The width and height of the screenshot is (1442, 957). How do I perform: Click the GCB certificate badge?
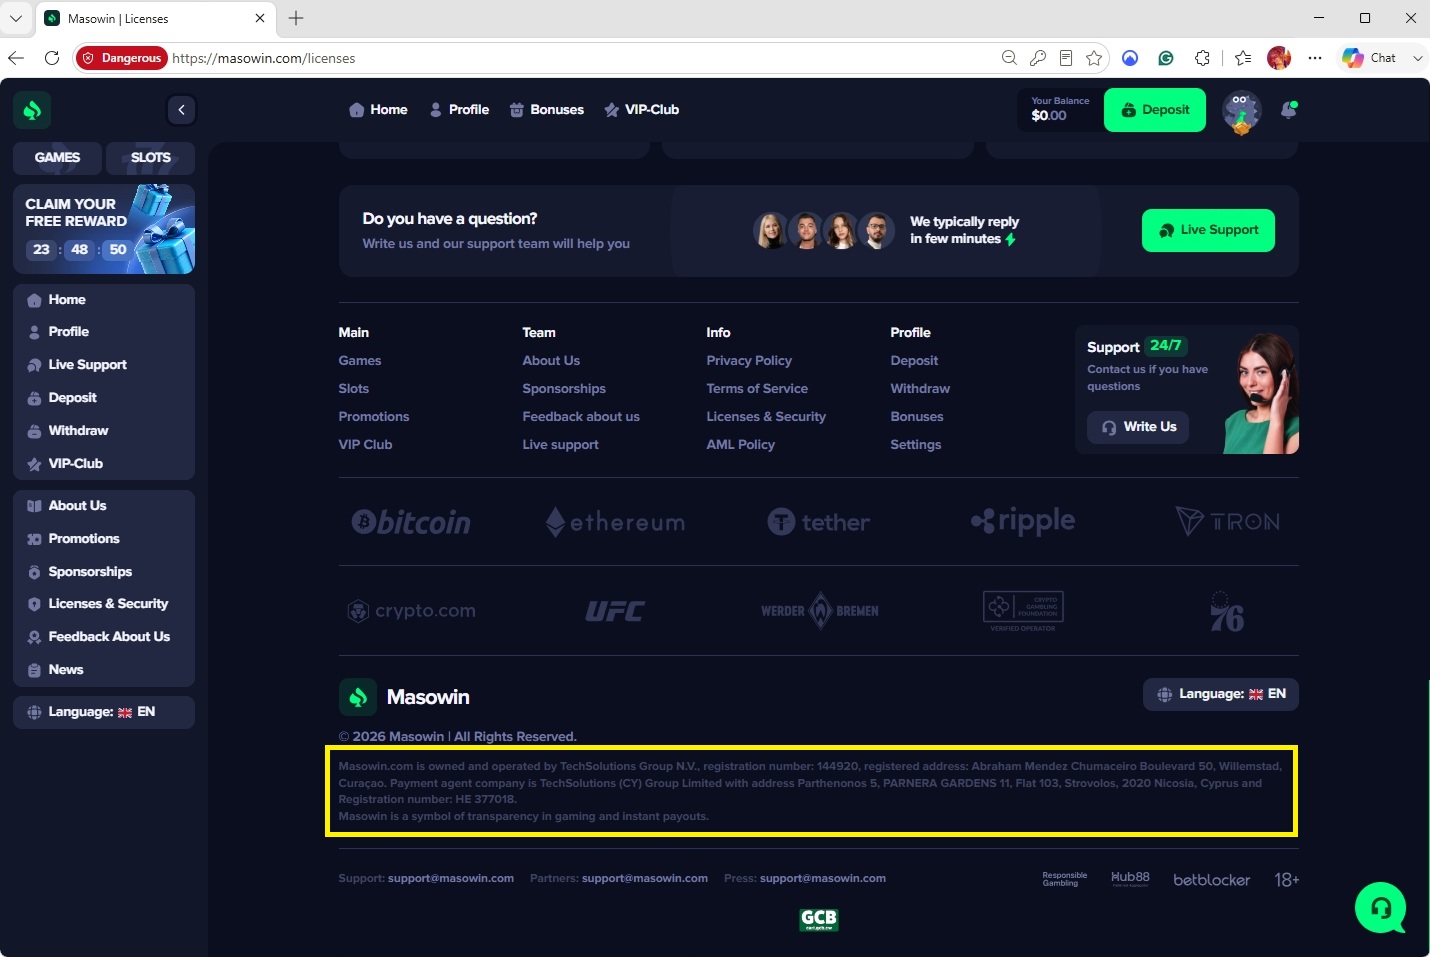[819, 920]
